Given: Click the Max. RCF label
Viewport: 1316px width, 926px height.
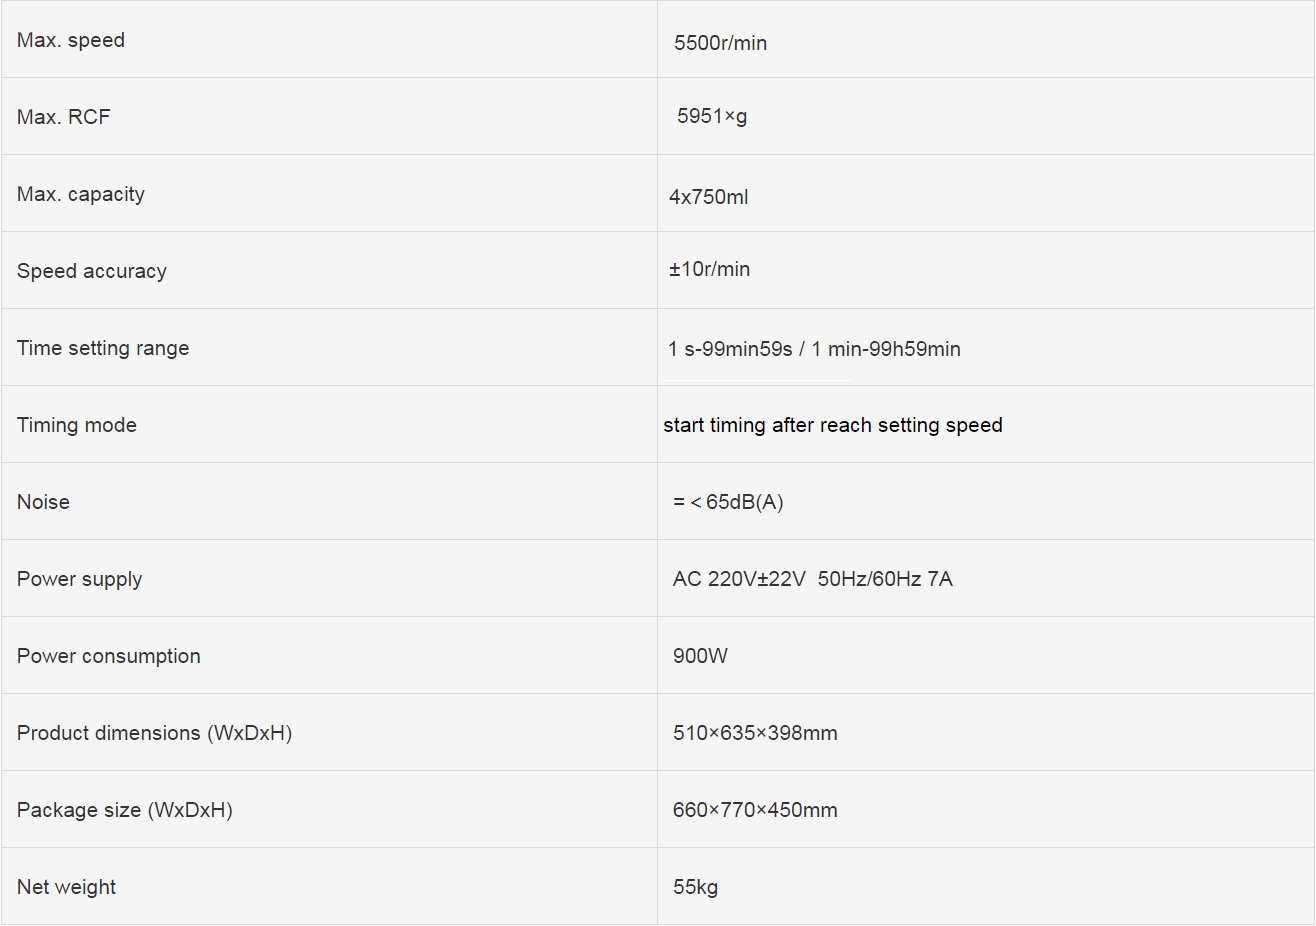Looking at the screenshot, I should pos(64,117).
